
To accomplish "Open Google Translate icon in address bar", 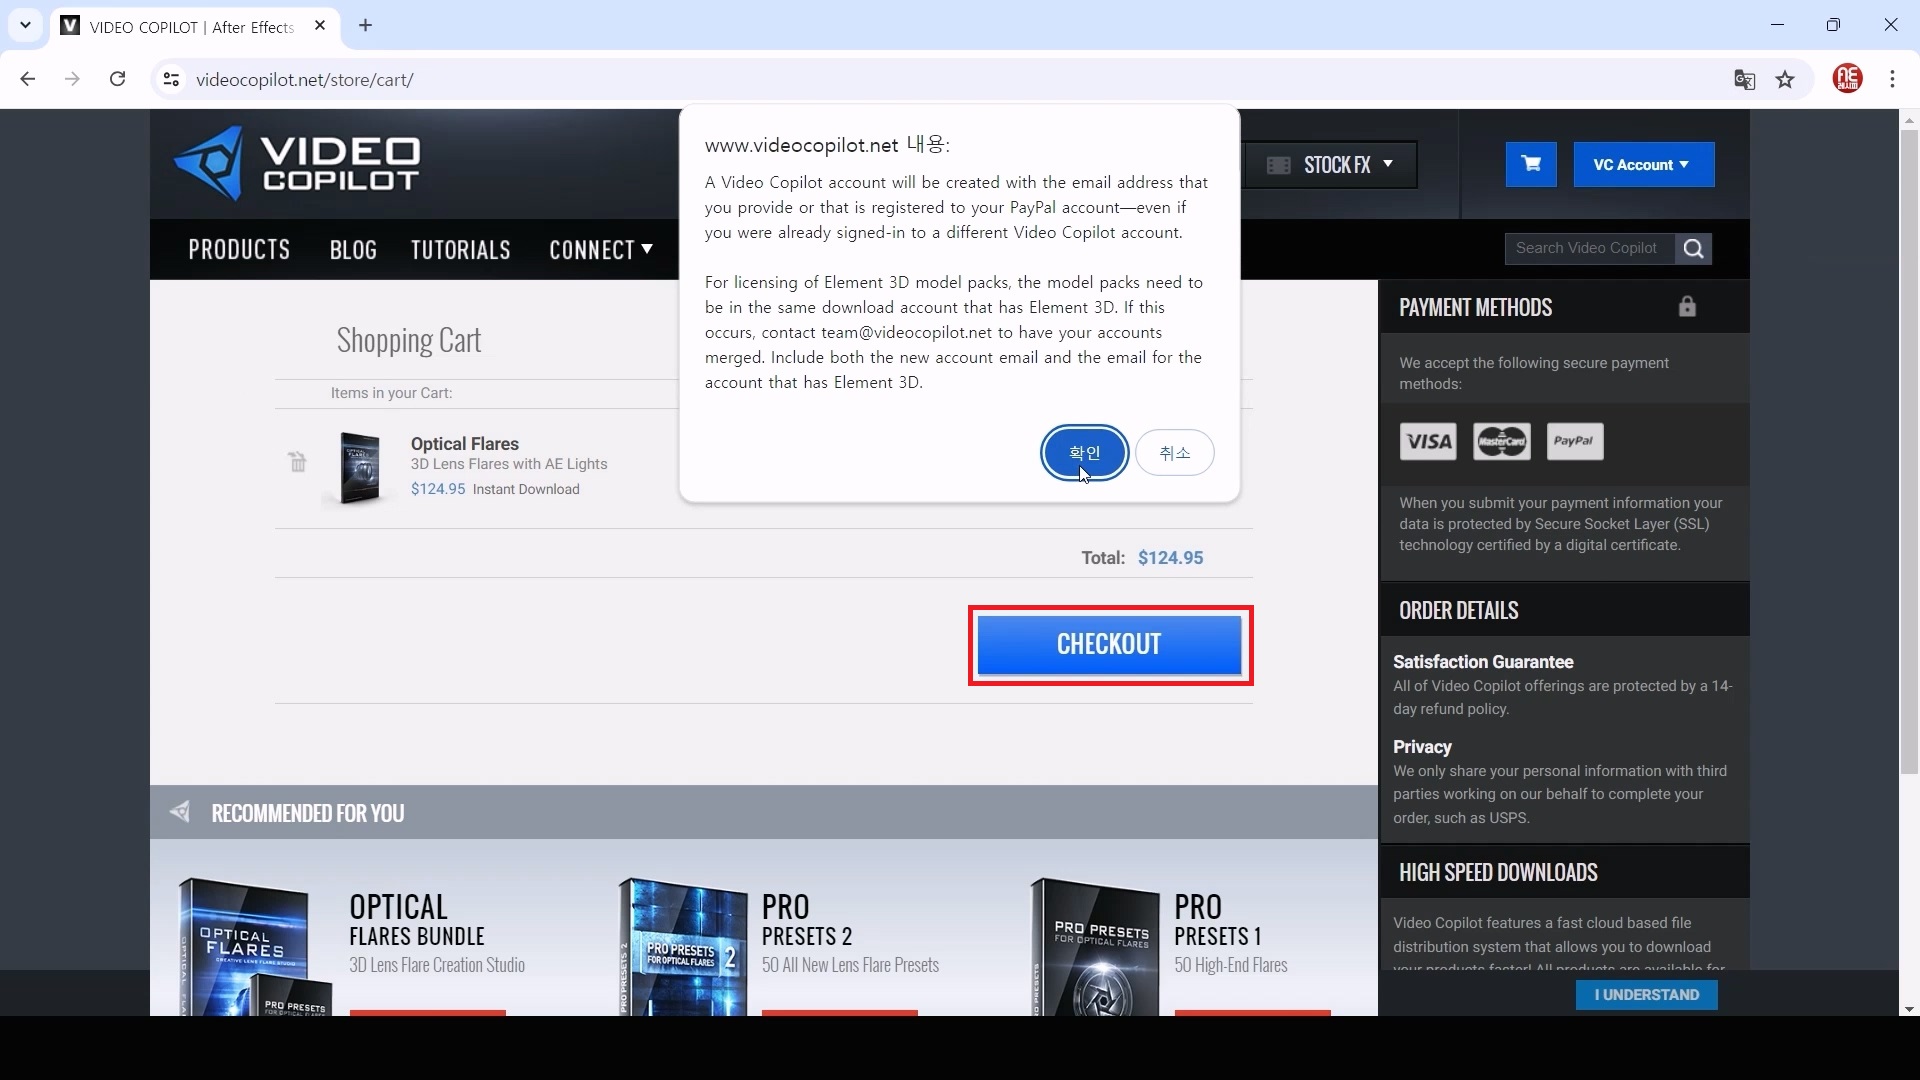I will (1744, 80).
